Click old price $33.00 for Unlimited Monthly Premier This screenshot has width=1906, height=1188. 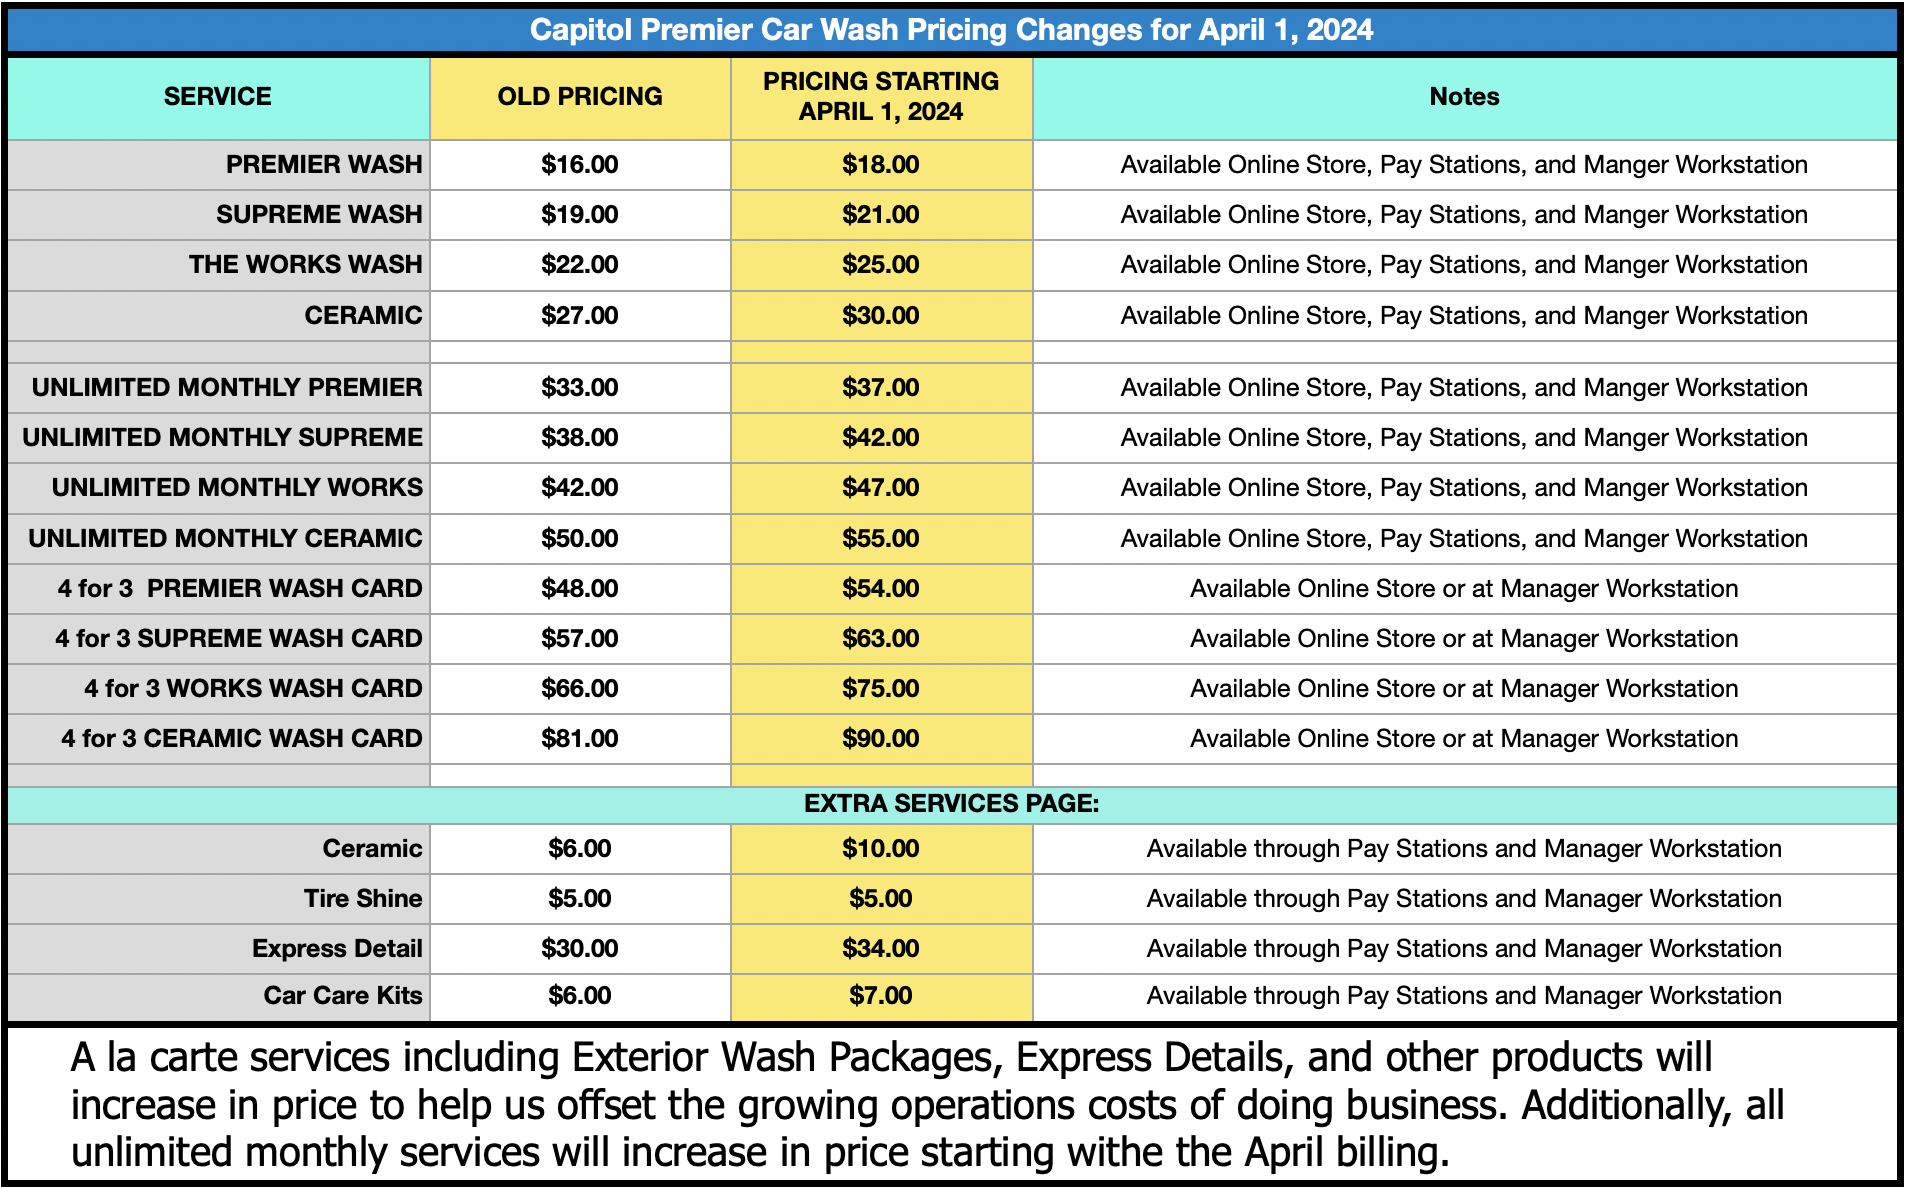pos(580,388)
